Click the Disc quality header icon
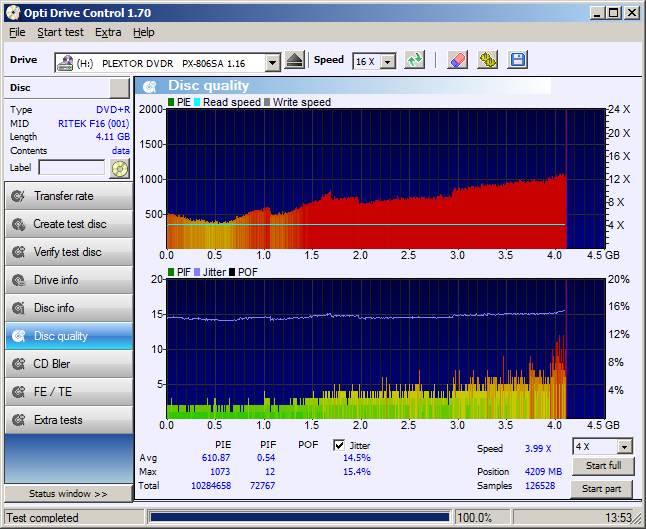This screenshot has height=529, width=646. (x=150, y=86)
